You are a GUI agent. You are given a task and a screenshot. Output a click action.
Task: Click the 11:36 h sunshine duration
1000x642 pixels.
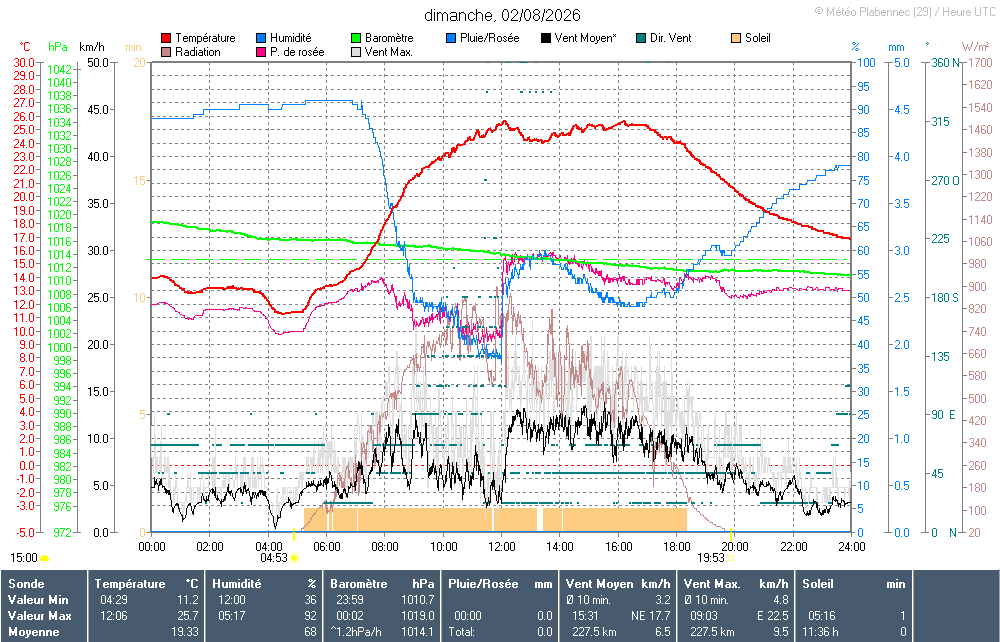pos(820,632)
